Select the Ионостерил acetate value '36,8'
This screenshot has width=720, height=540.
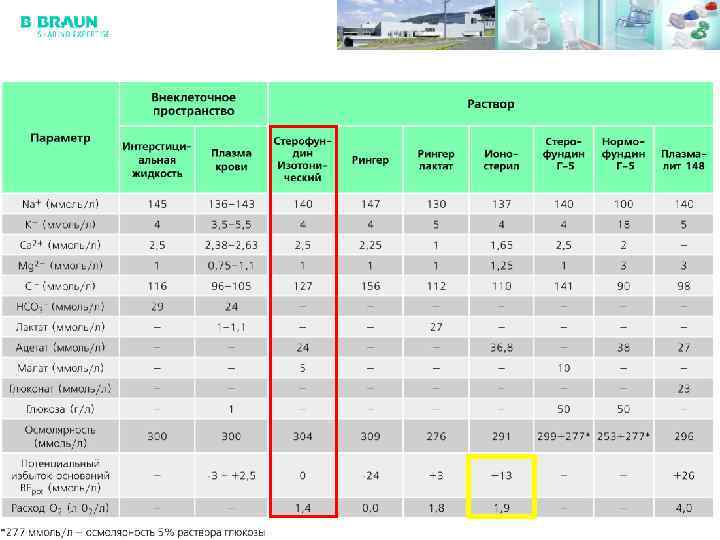click(501, 348)
